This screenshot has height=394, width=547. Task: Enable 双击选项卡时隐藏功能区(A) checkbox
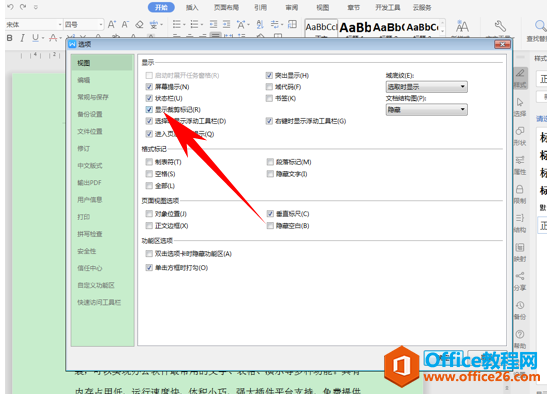pyautogui.click(x=149, y=254)
